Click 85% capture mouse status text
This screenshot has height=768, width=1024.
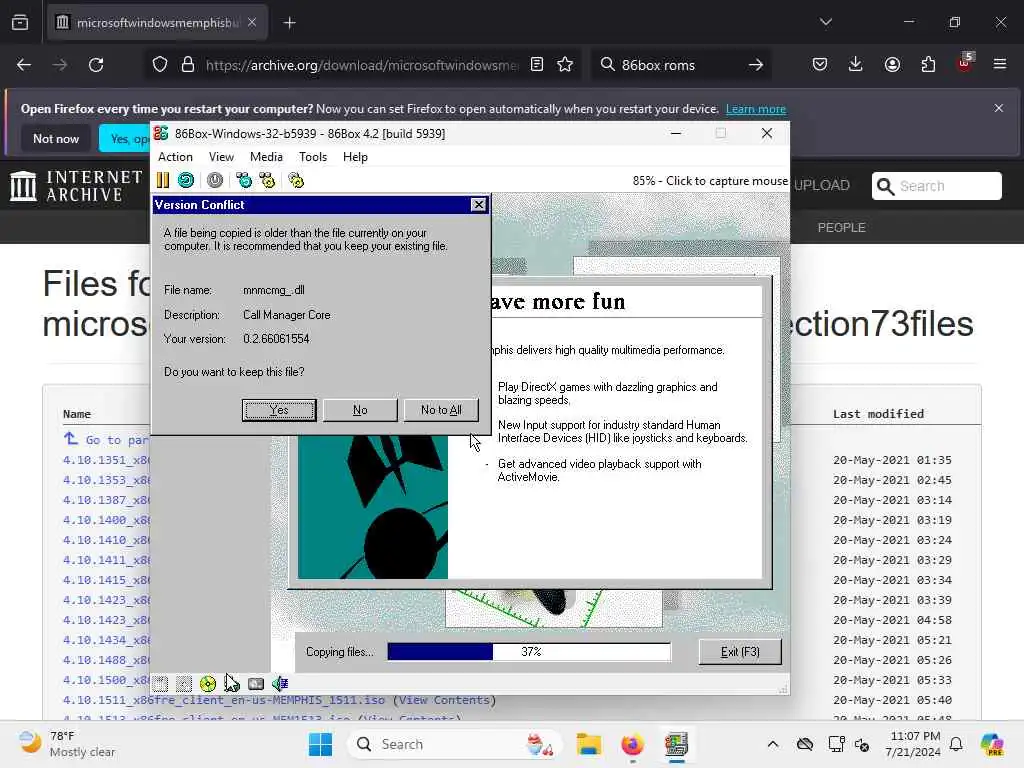[x=710, y=181]
